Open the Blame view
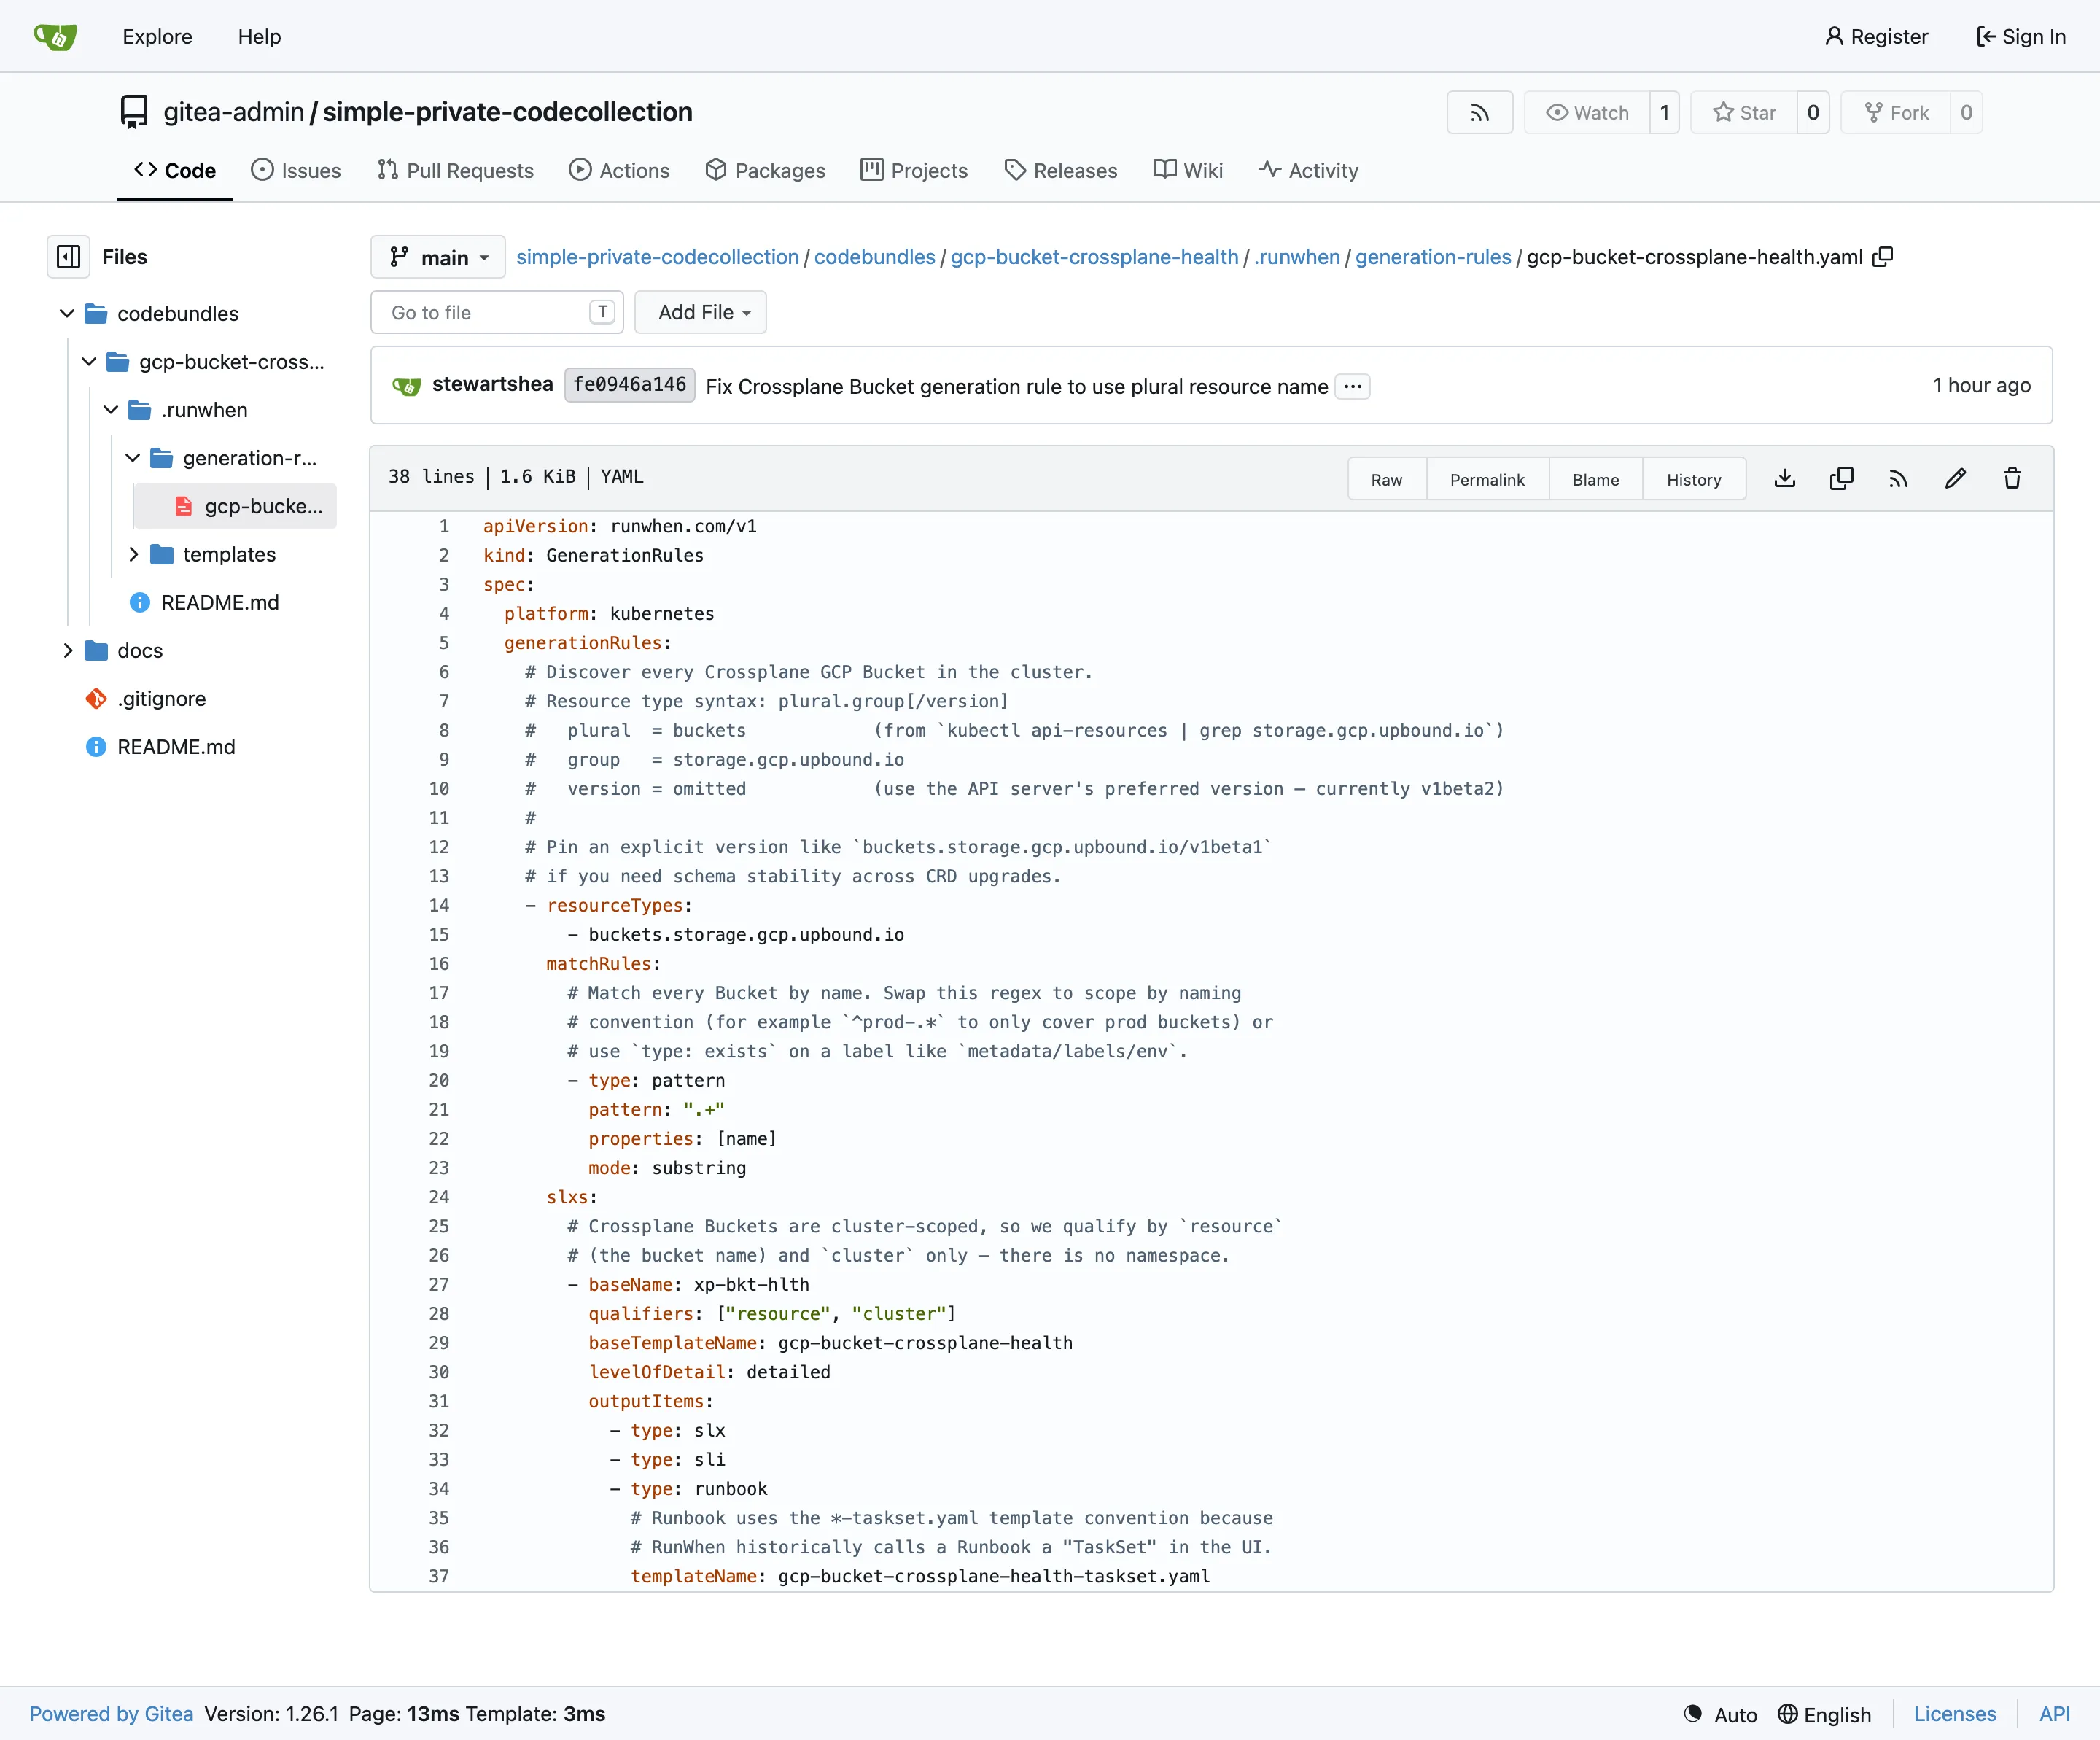The height and width of the screenshot is (1740, 2100). (1595, 479)
